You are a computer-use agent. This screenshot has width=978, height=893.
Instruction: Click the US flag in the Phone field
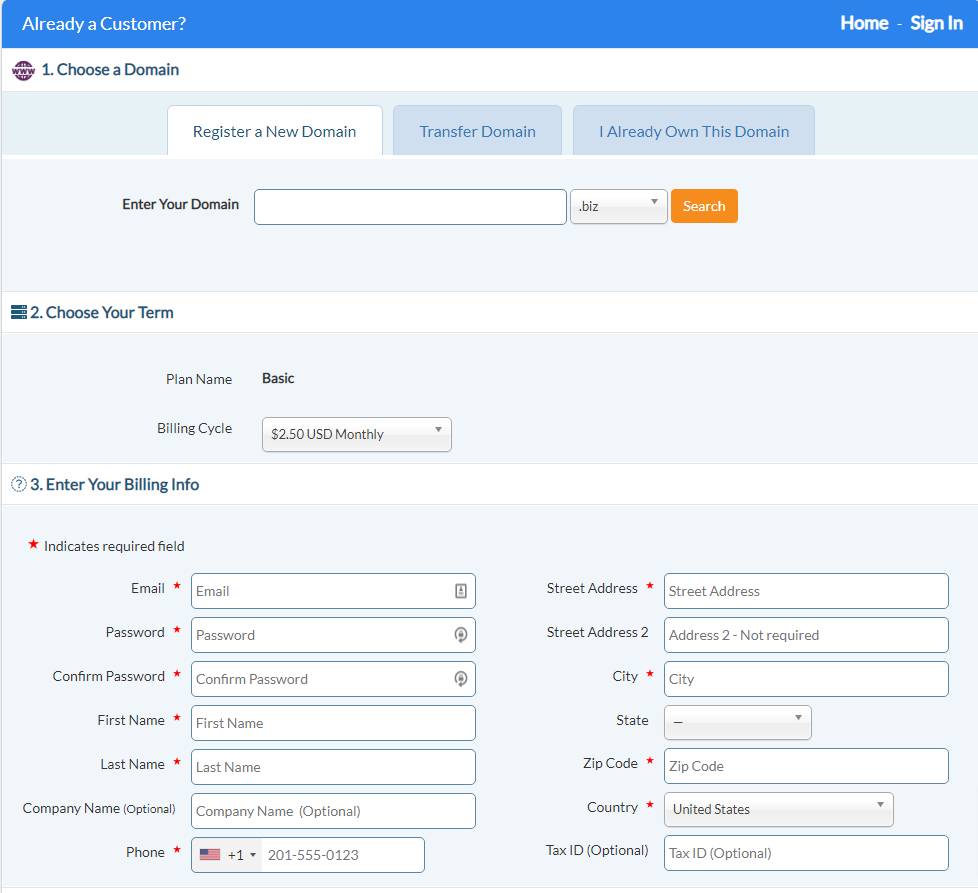click(x=210, y=854)
